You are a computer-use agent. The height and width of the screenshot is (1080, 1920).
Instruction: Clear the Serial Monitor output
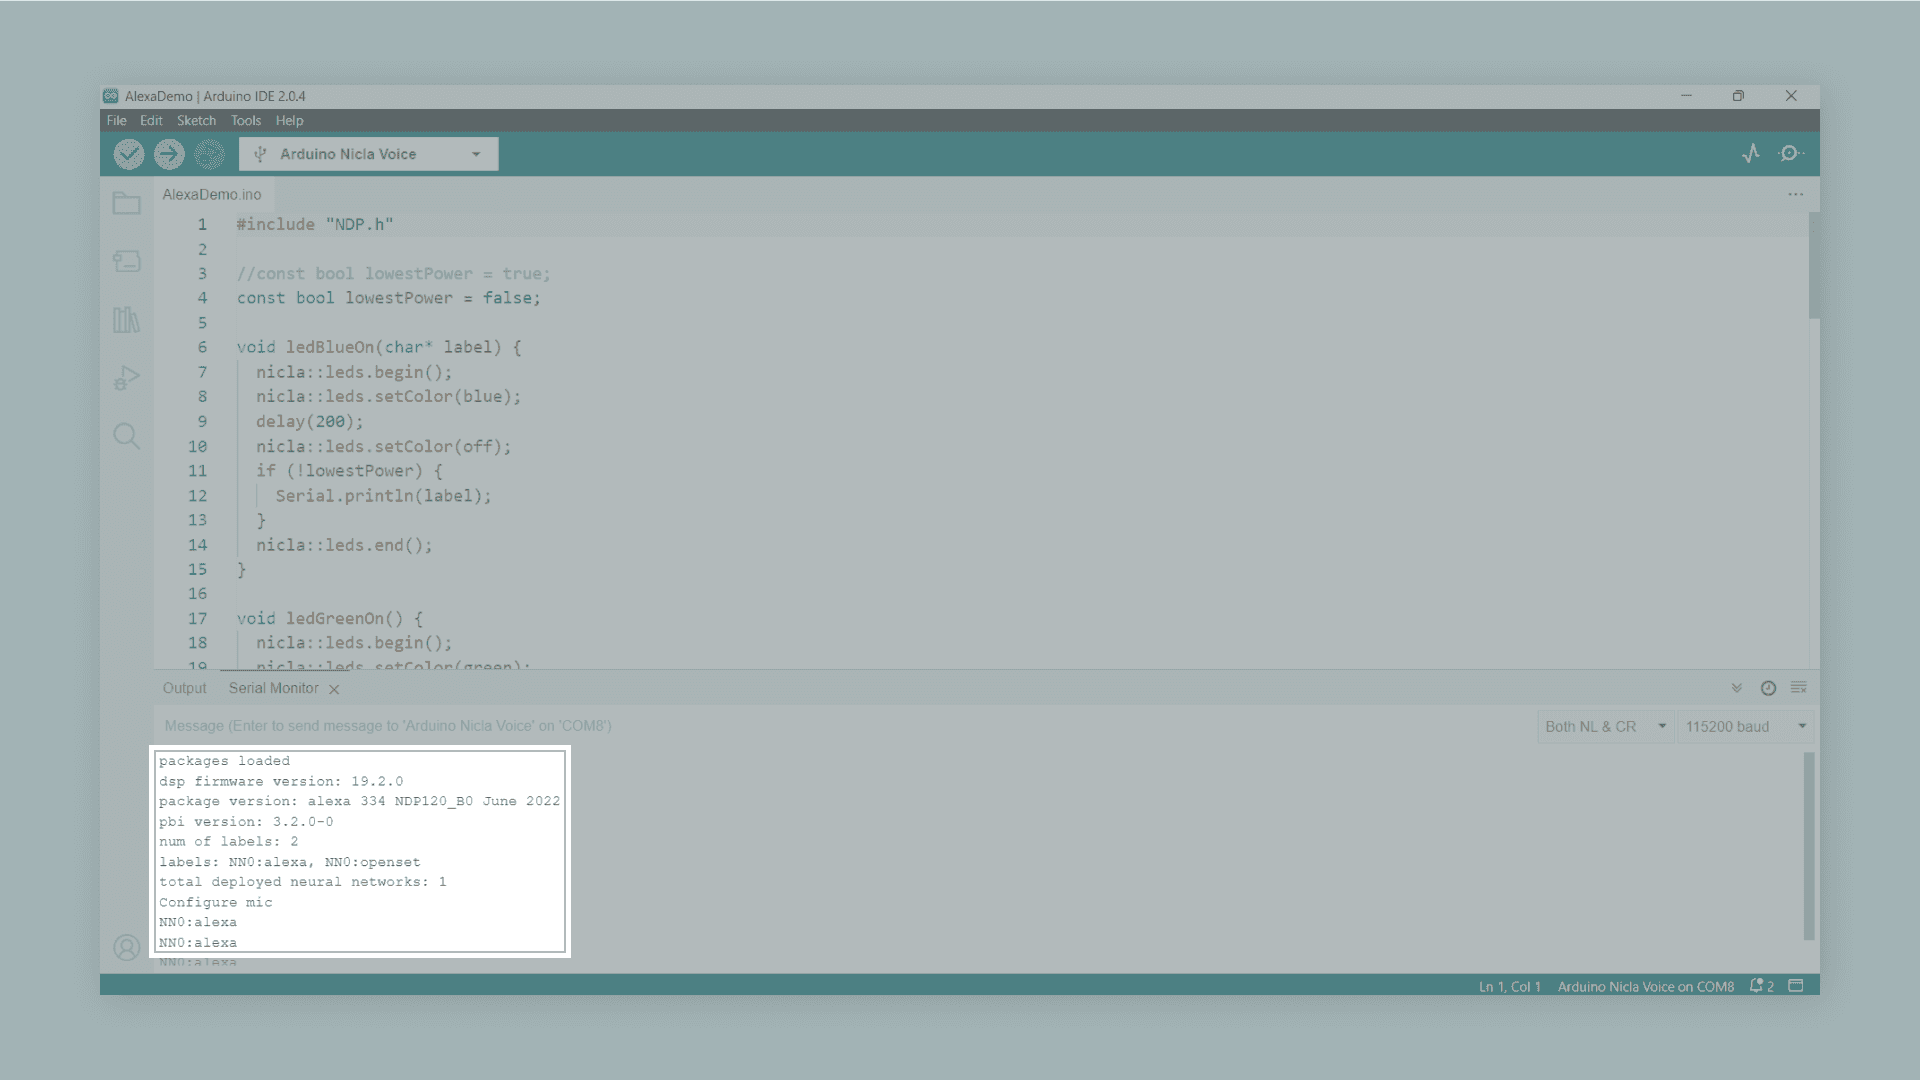(1798, 688)
